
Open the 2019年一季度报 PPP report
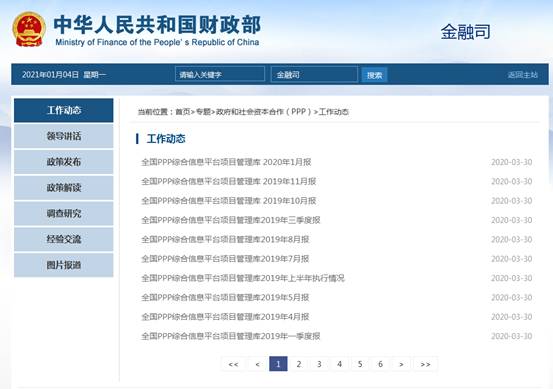pos(231,336)
